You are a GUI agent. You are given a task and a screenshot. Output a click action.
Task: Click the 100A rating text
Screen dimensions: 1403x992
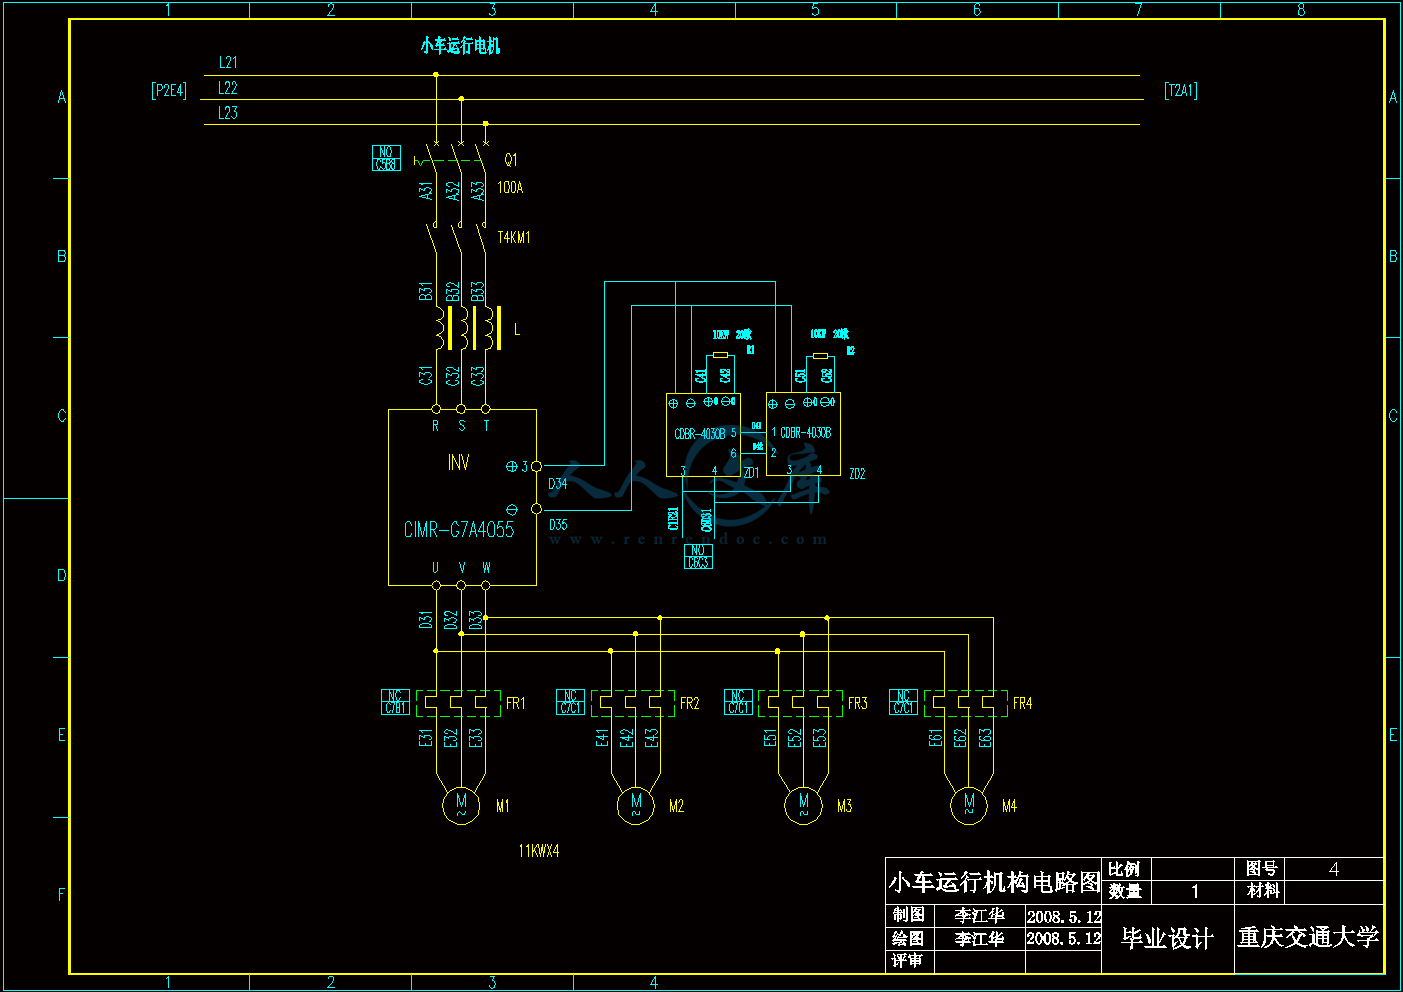click(510, 187)
